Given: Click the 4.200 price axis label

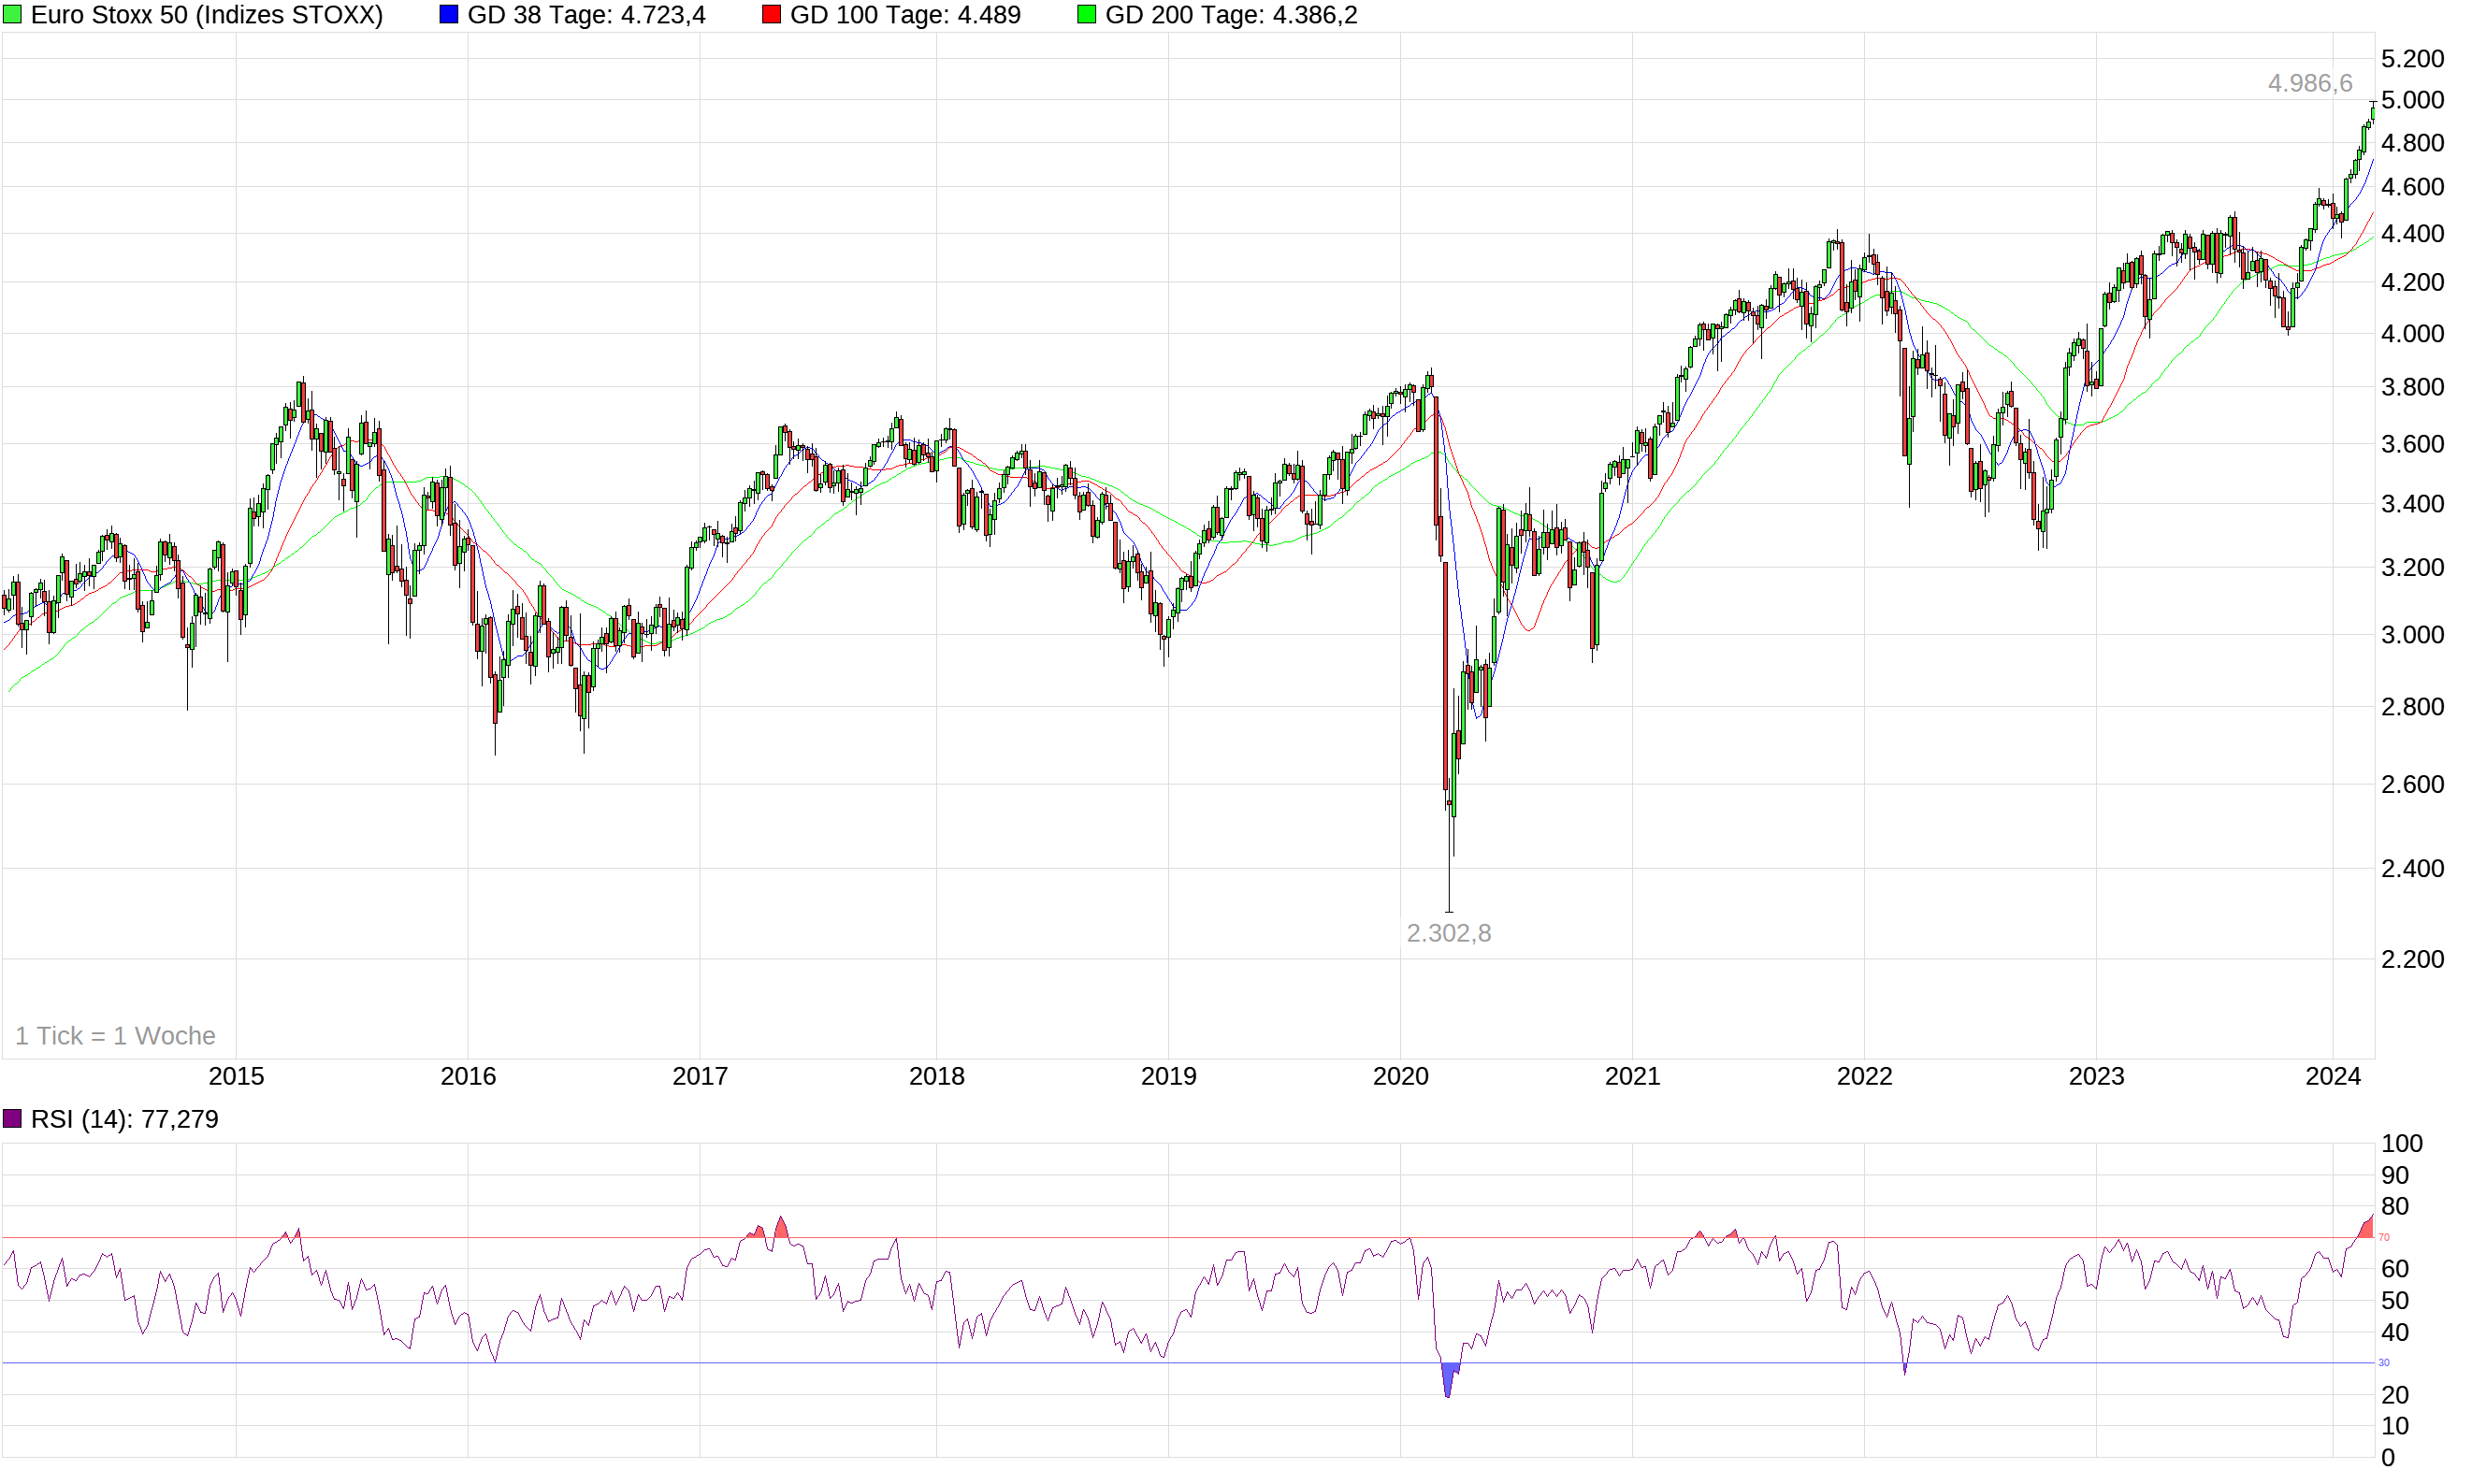Looking at the screenshot, I should tap(2412, 282).
